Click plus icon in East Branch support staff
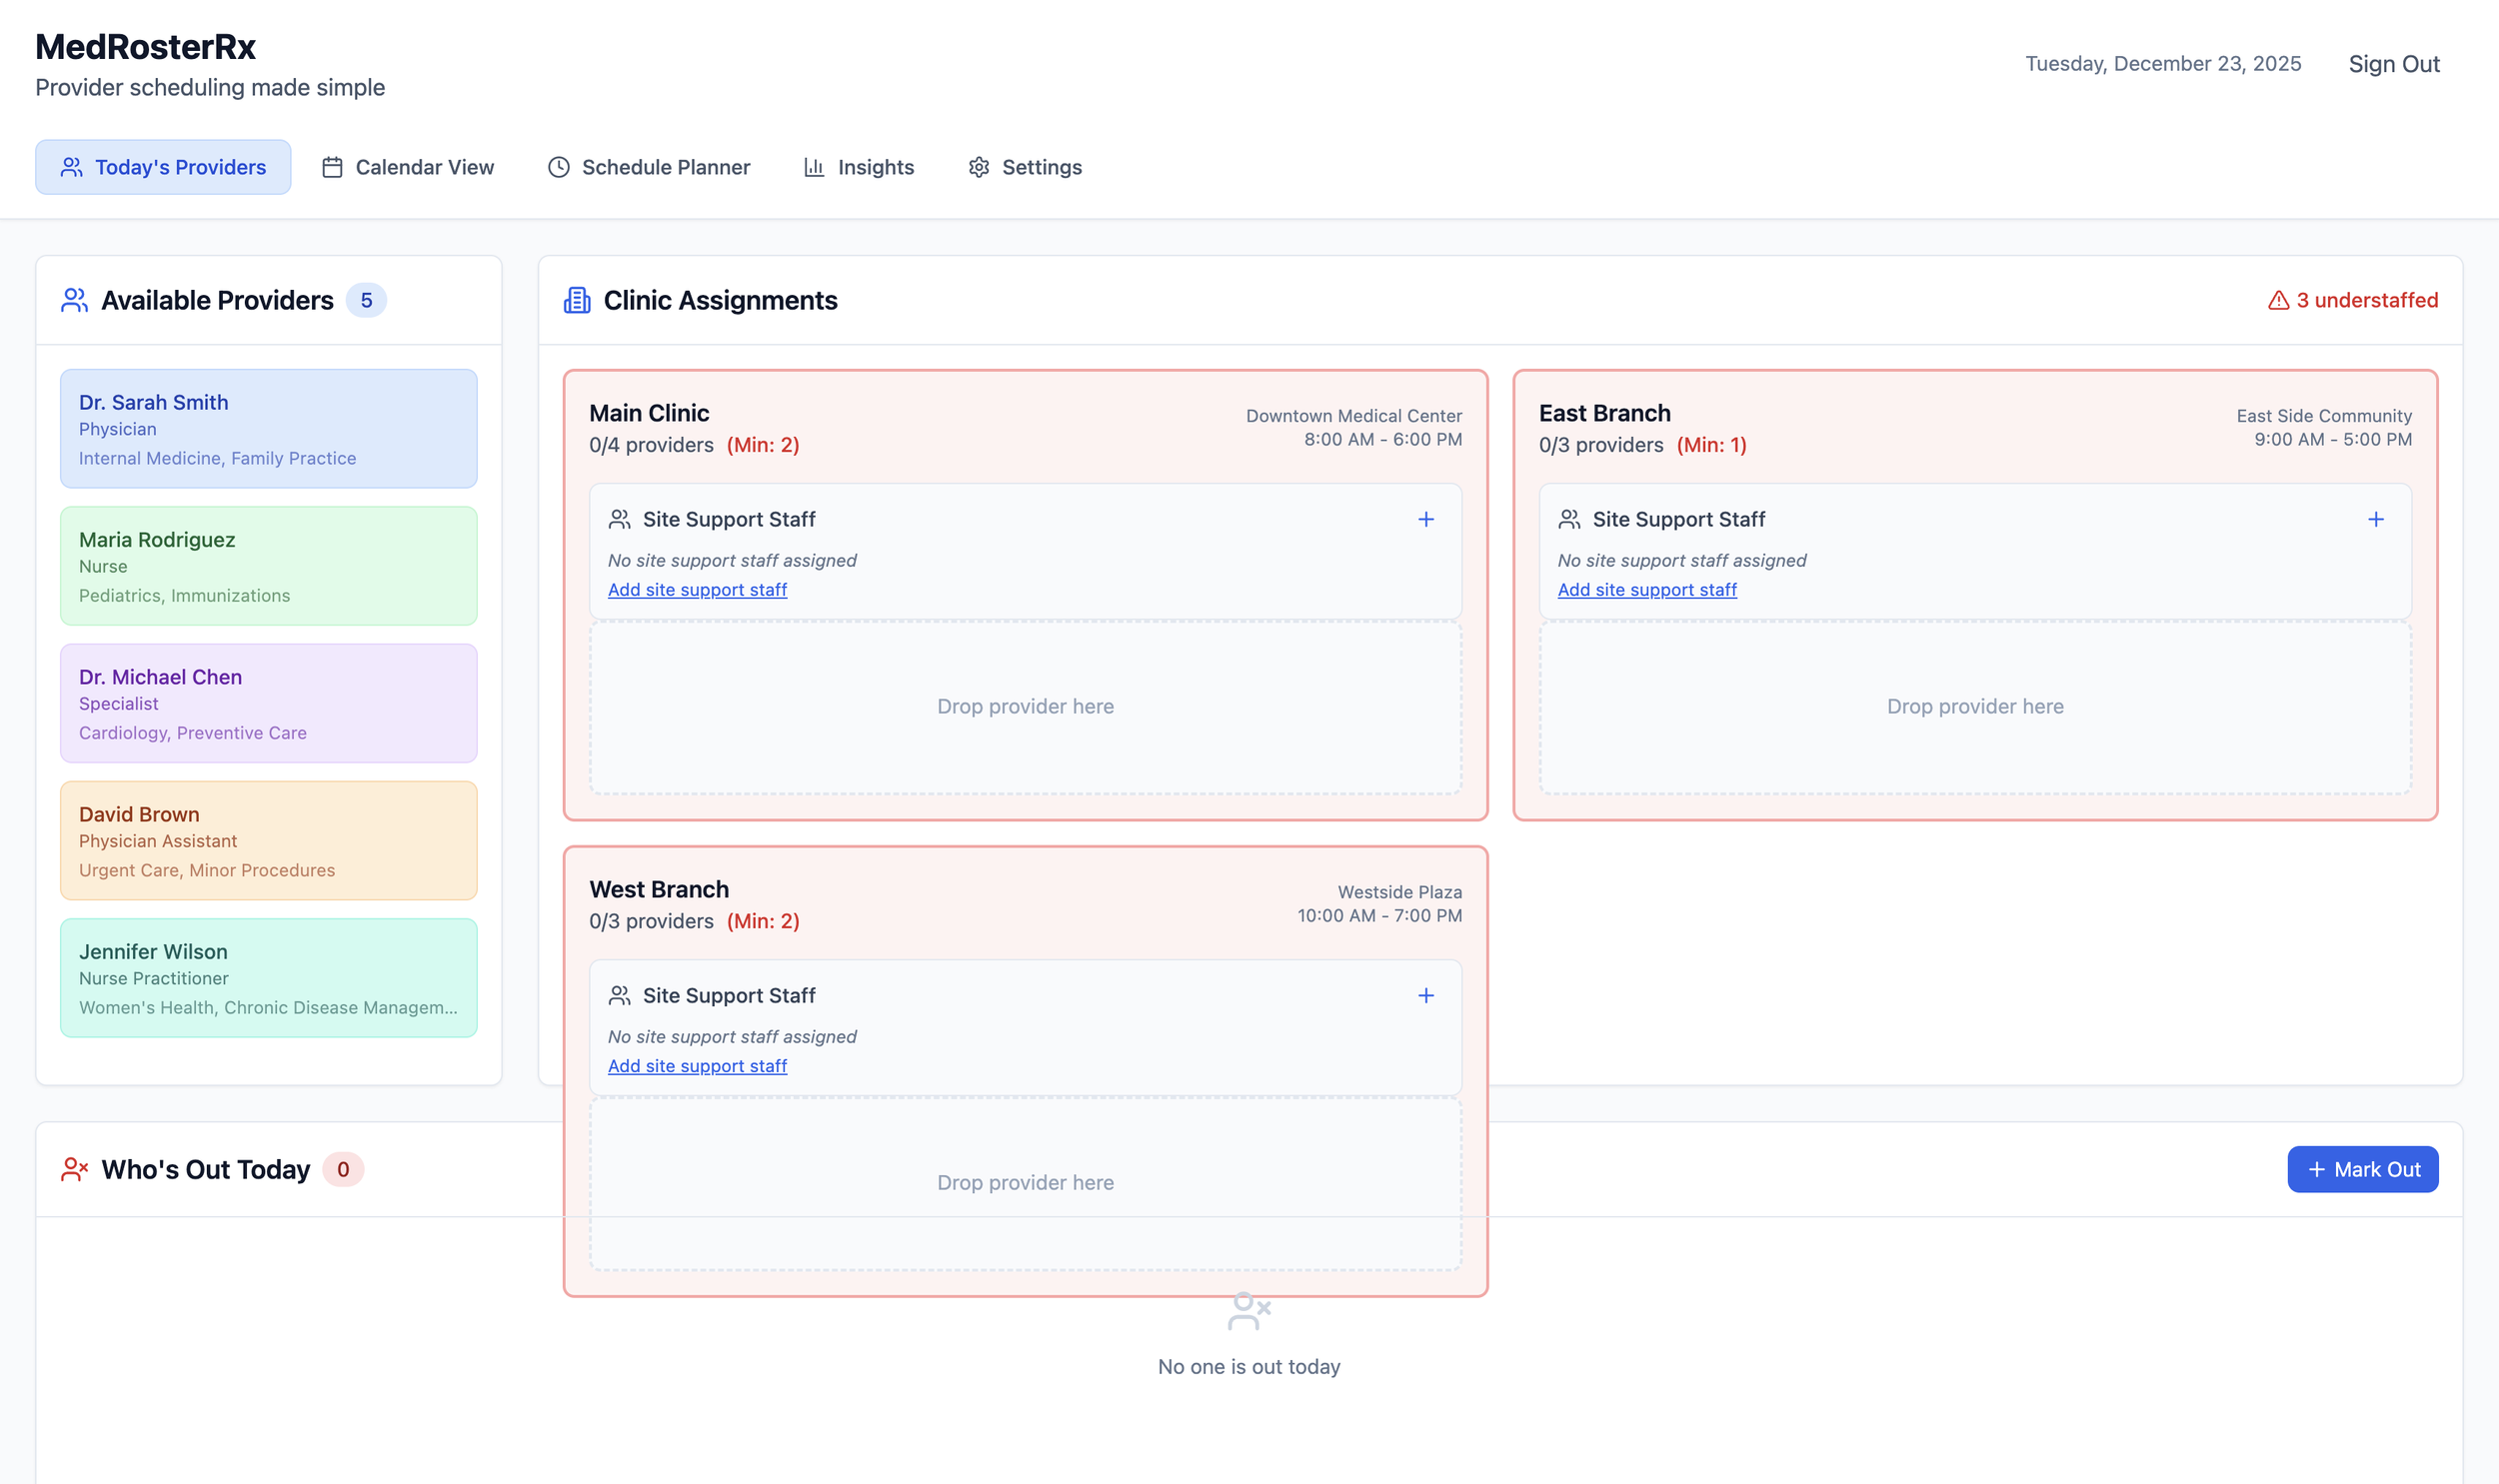2499x1484 pixels. [x=2376, y=519]
